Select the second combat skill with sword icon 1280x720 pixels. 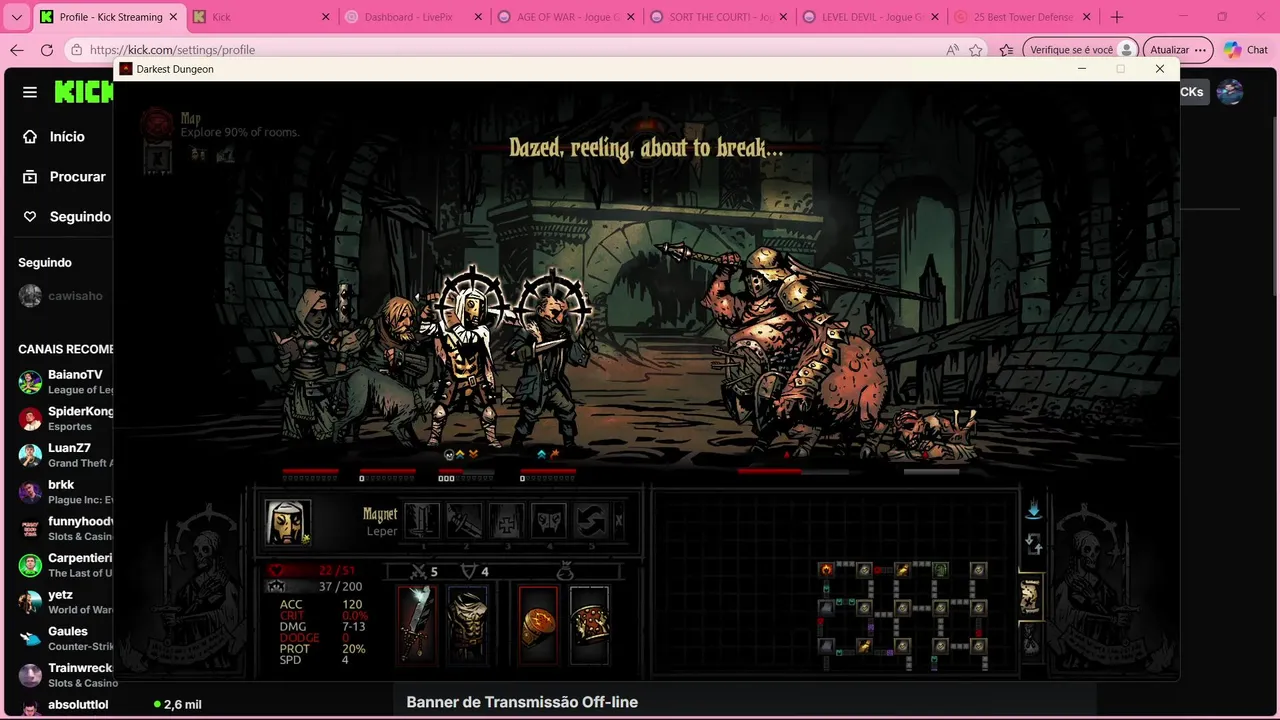(x=464, y=521)
